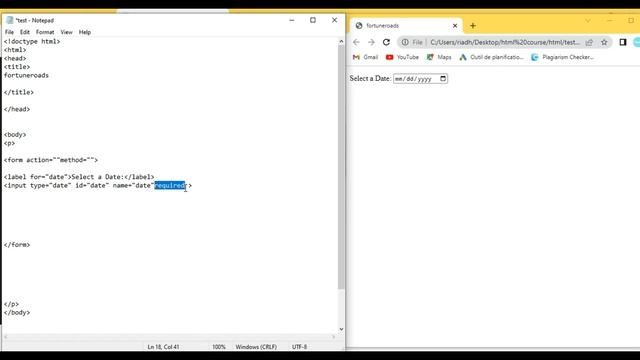Reload the browser page
Screen dimensions: 640x360
click(386, 42)
